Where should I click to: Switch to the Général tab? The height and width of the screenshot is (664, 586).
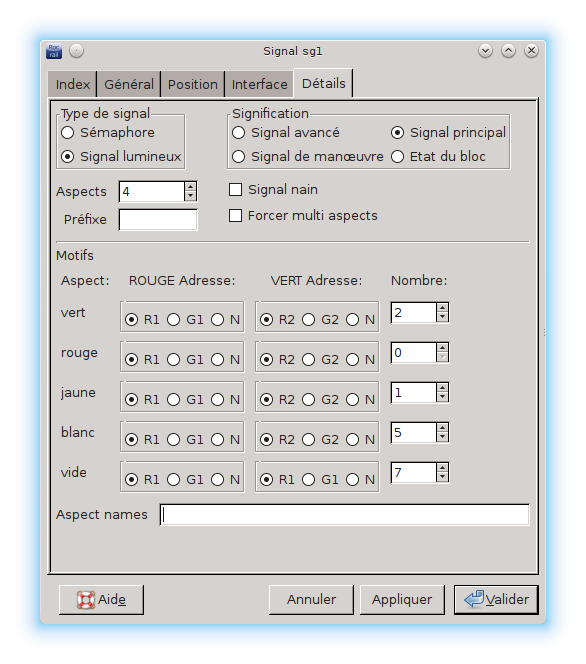click(x=129, y=84)
